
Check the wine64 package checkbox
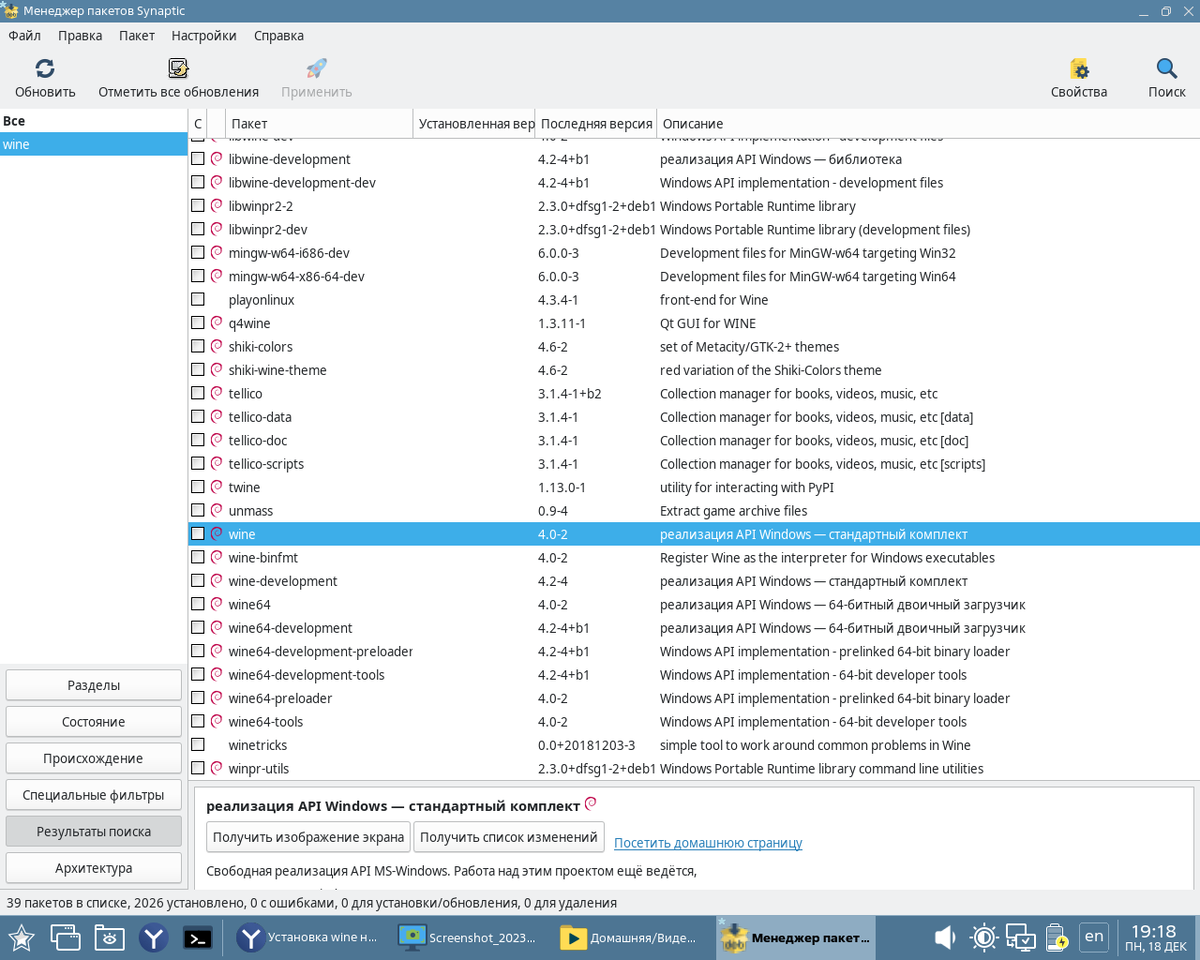(198, 604)
